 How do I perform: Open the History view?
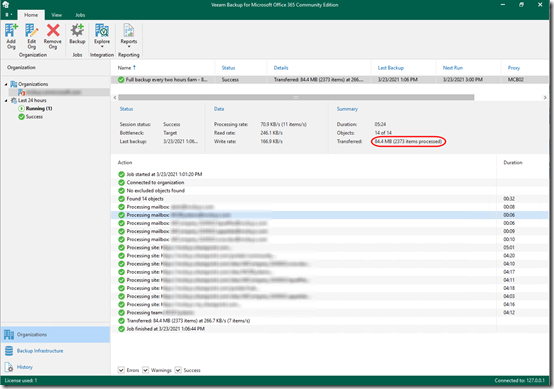(24, 367)
